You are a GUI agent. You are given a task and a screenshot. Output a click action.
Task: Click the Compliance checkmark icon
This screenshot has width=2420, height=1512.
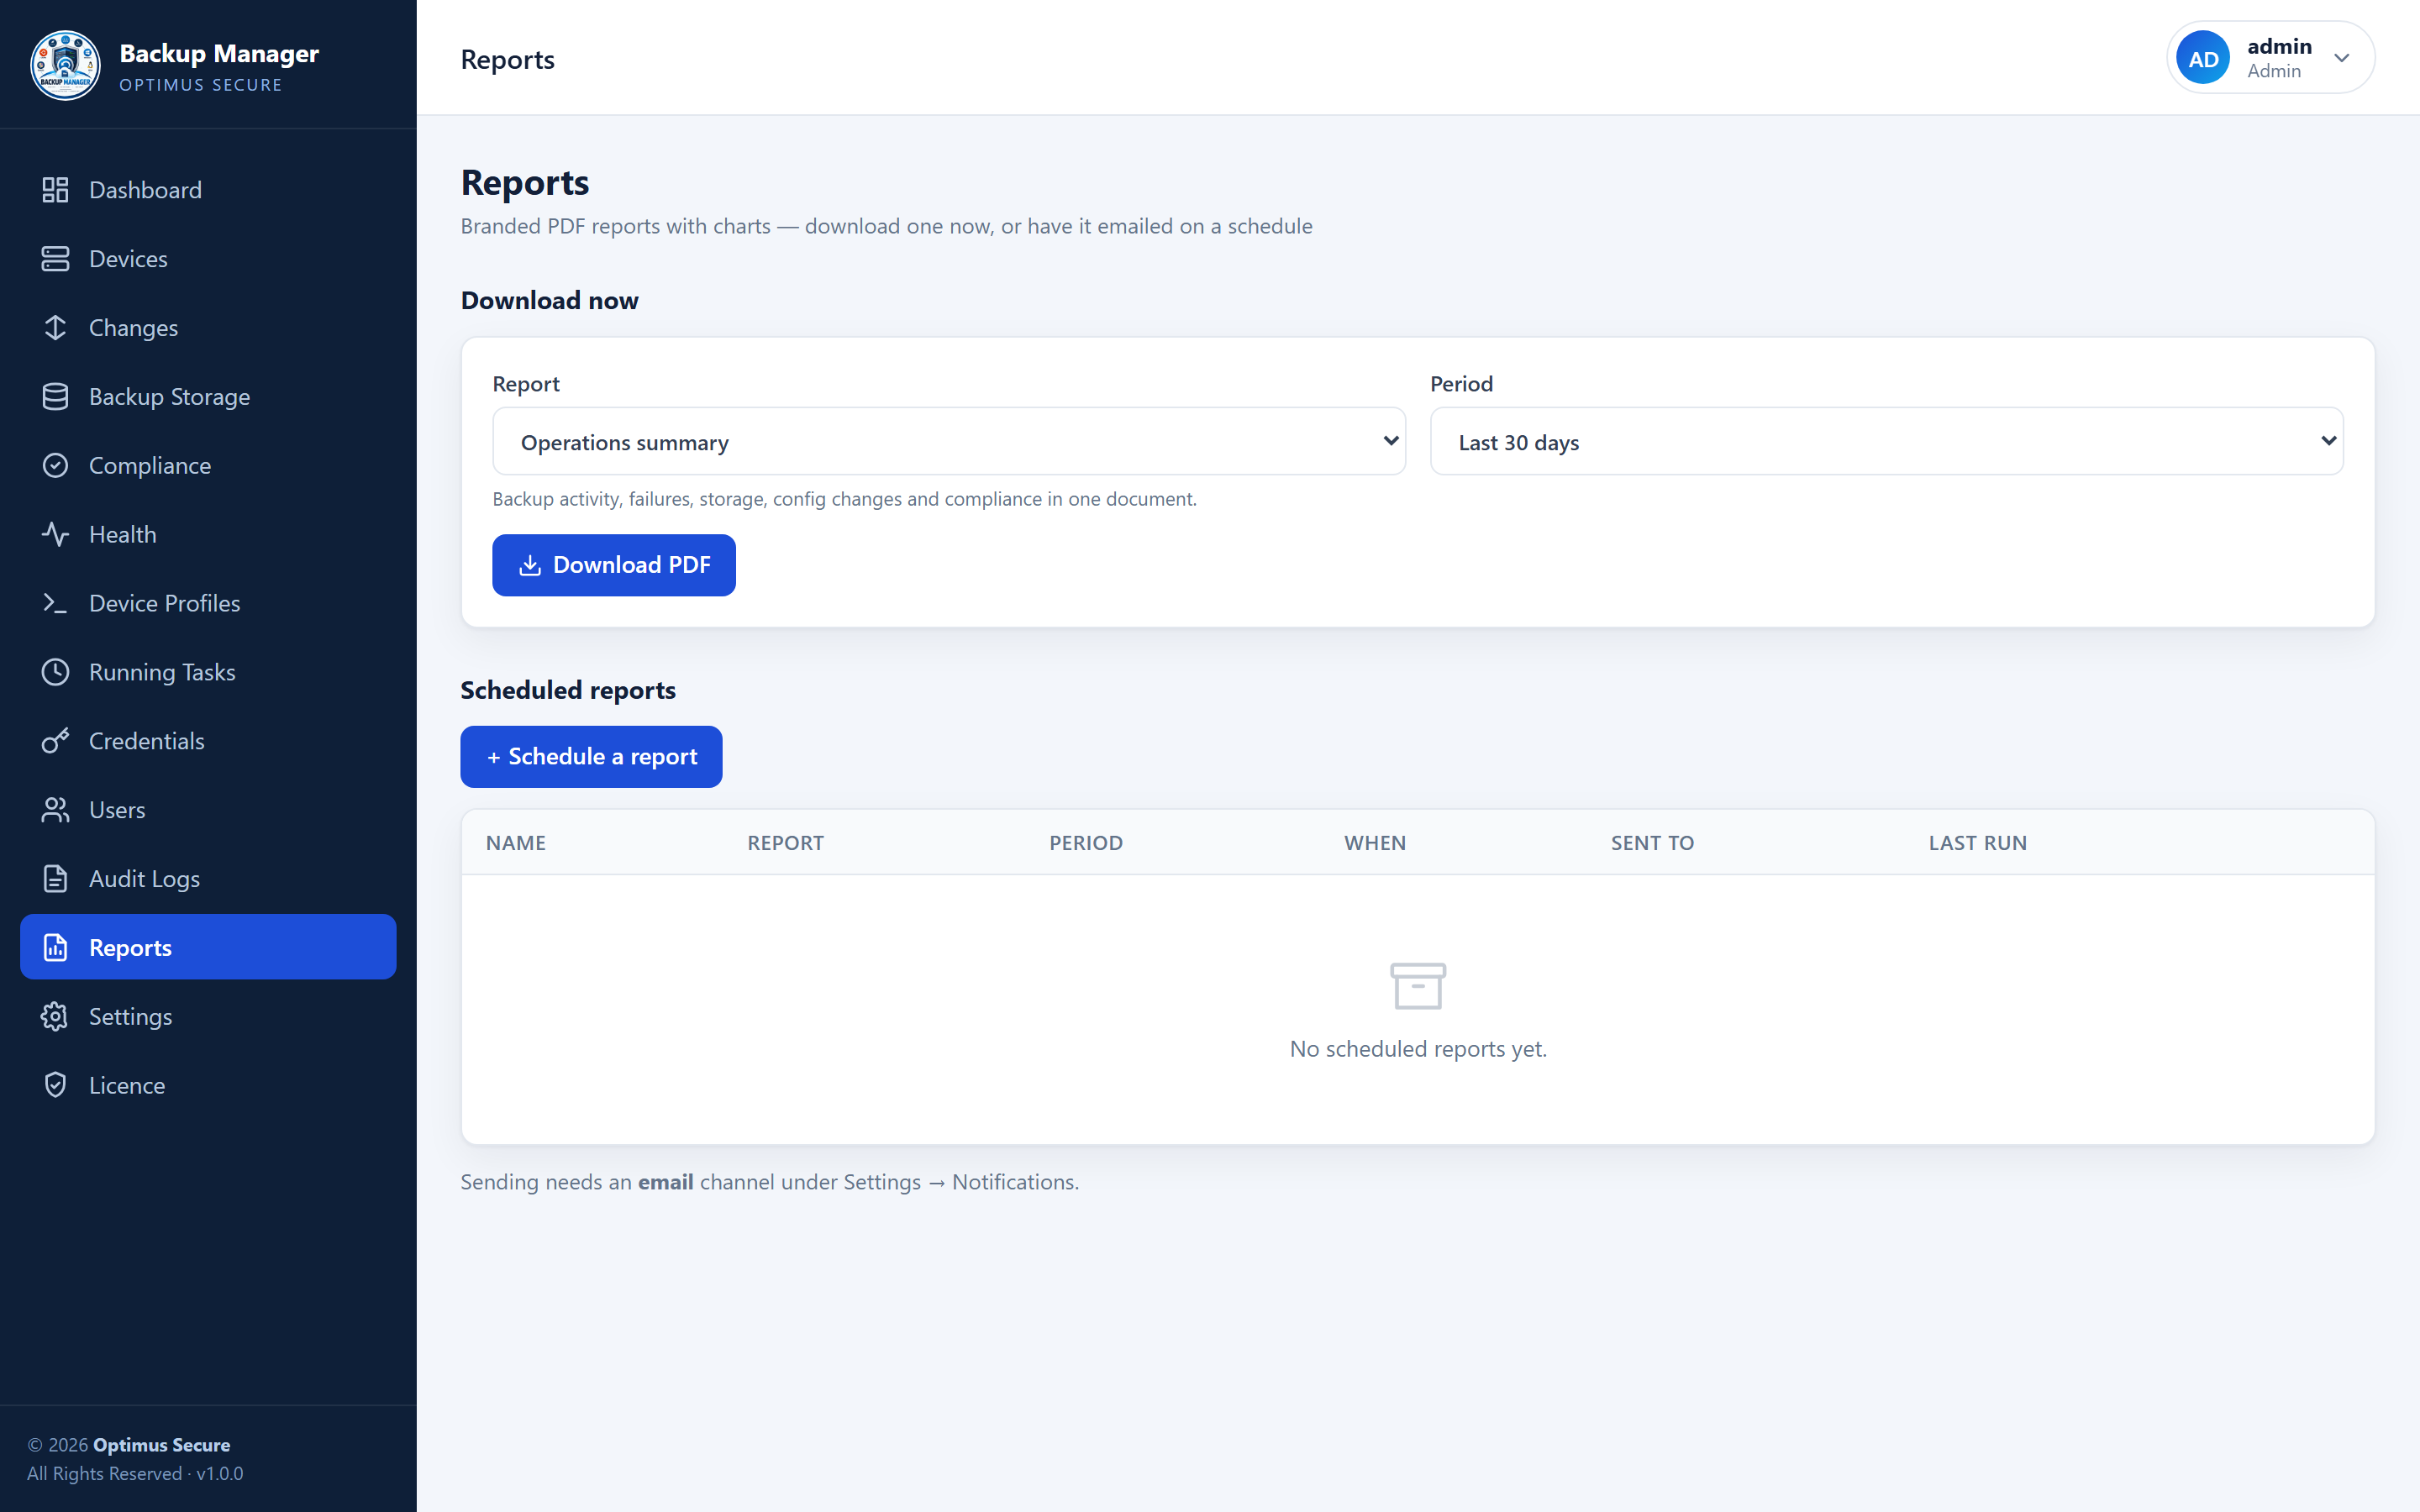tap(55, 466)
